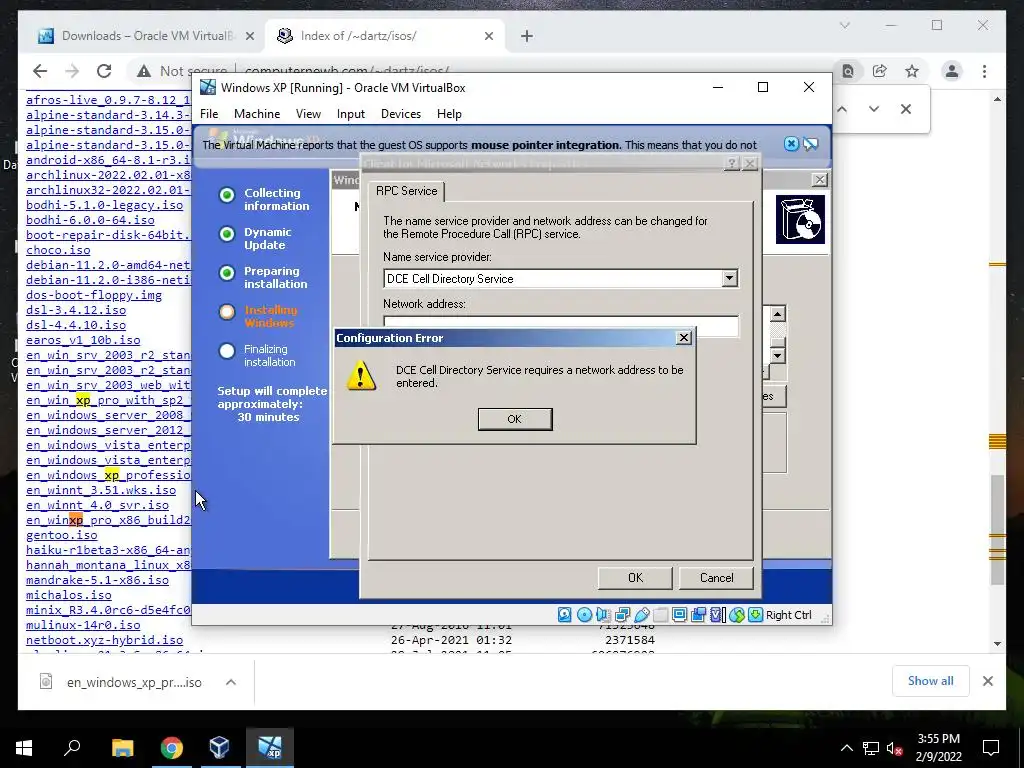Open Windows Start menu
Image resolution: width=1024 pixels, height=768 pixels.
(24, 747)
